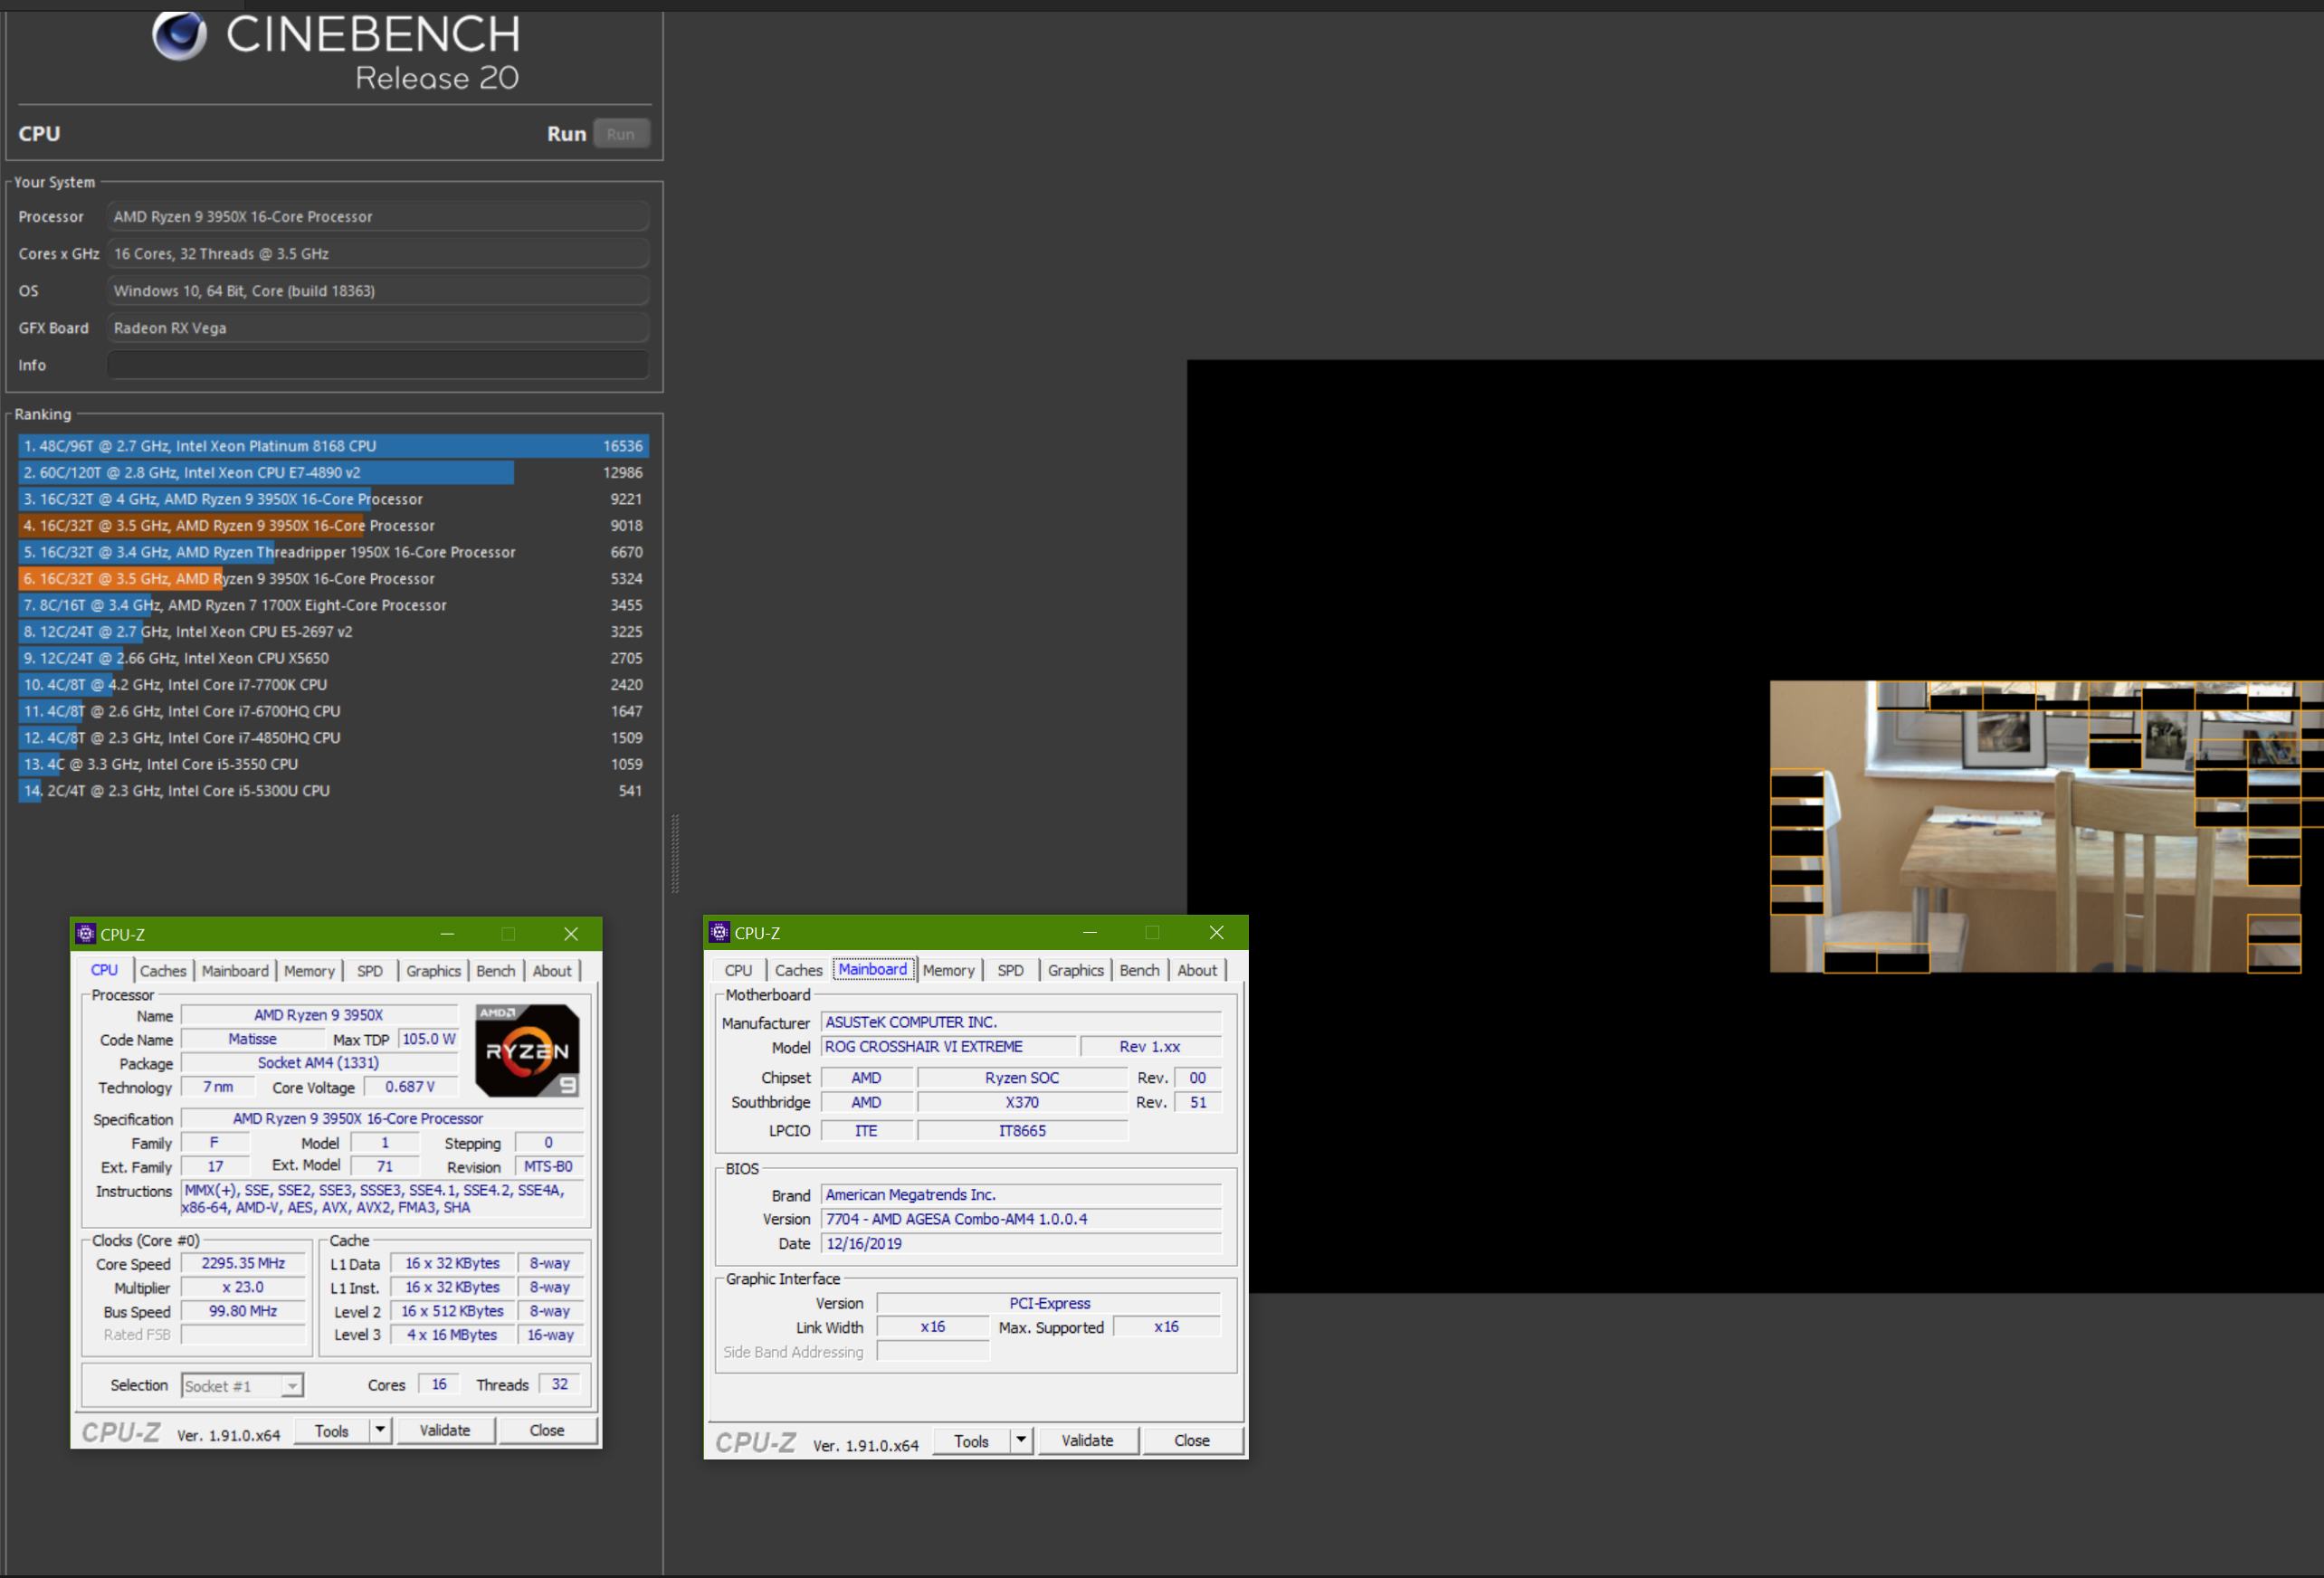Screen dimensions: 2324x1578
Task: Select Core i5-5300U ranking entry
Action: (x=333, y=790)
